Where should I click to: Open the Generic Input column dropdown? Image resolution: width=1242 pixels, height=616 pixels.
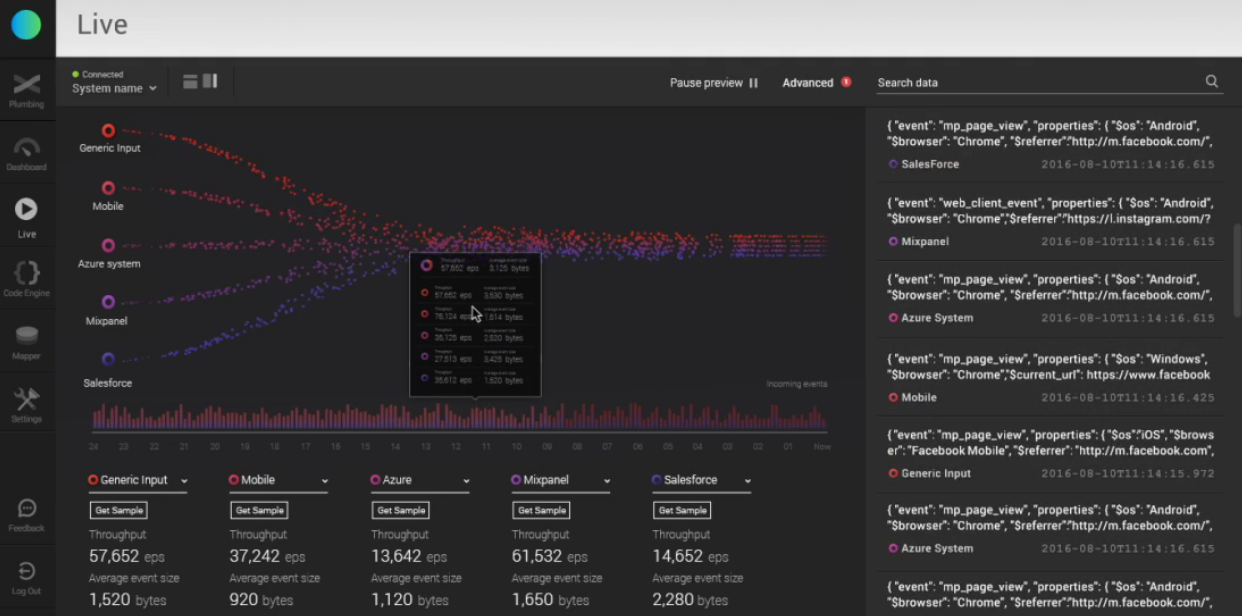pyautogui.click(x=138, y=481)
